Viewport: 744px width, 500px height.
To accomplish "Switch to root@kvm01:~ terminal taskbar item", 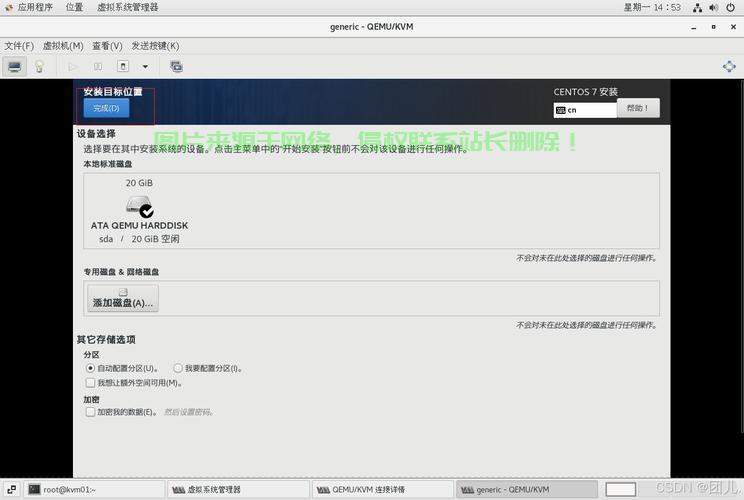I will 94,490.
